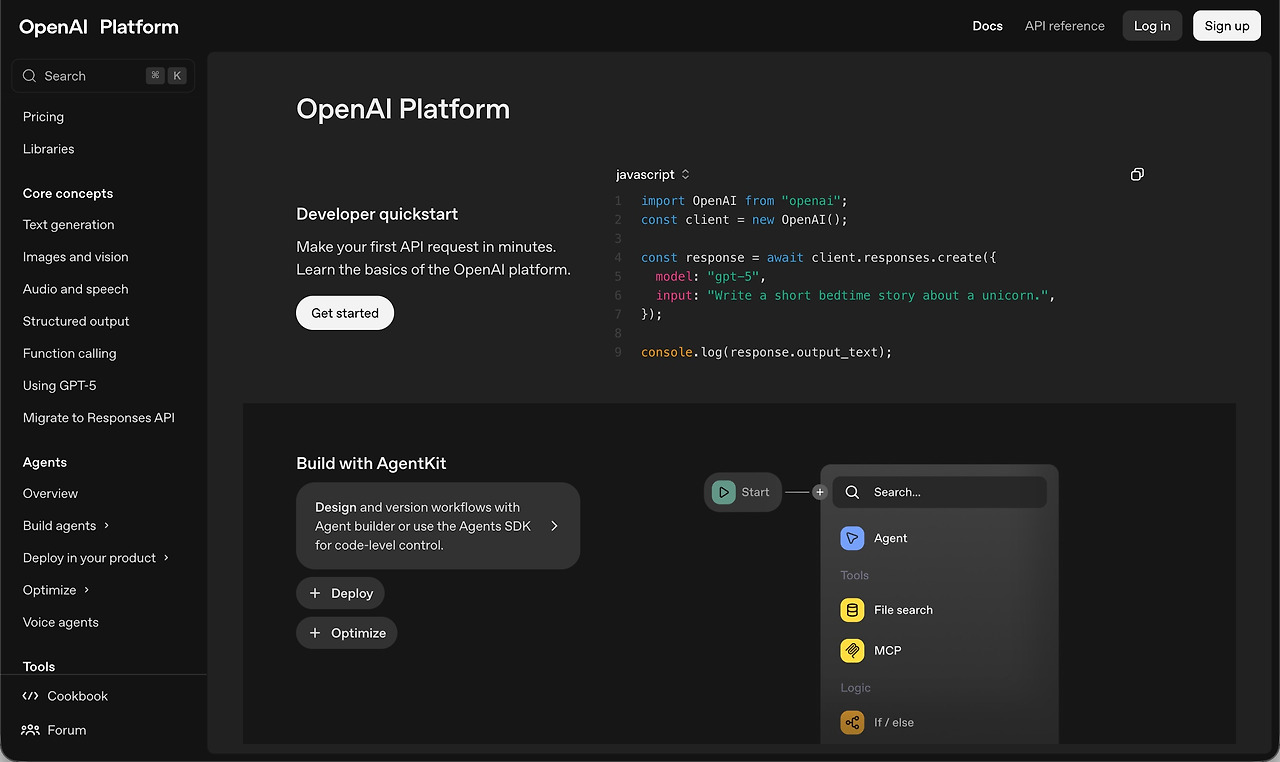The image size is (1280, 762).
Task: Open Migrate to Responses API link
Action: coord(99,418)
